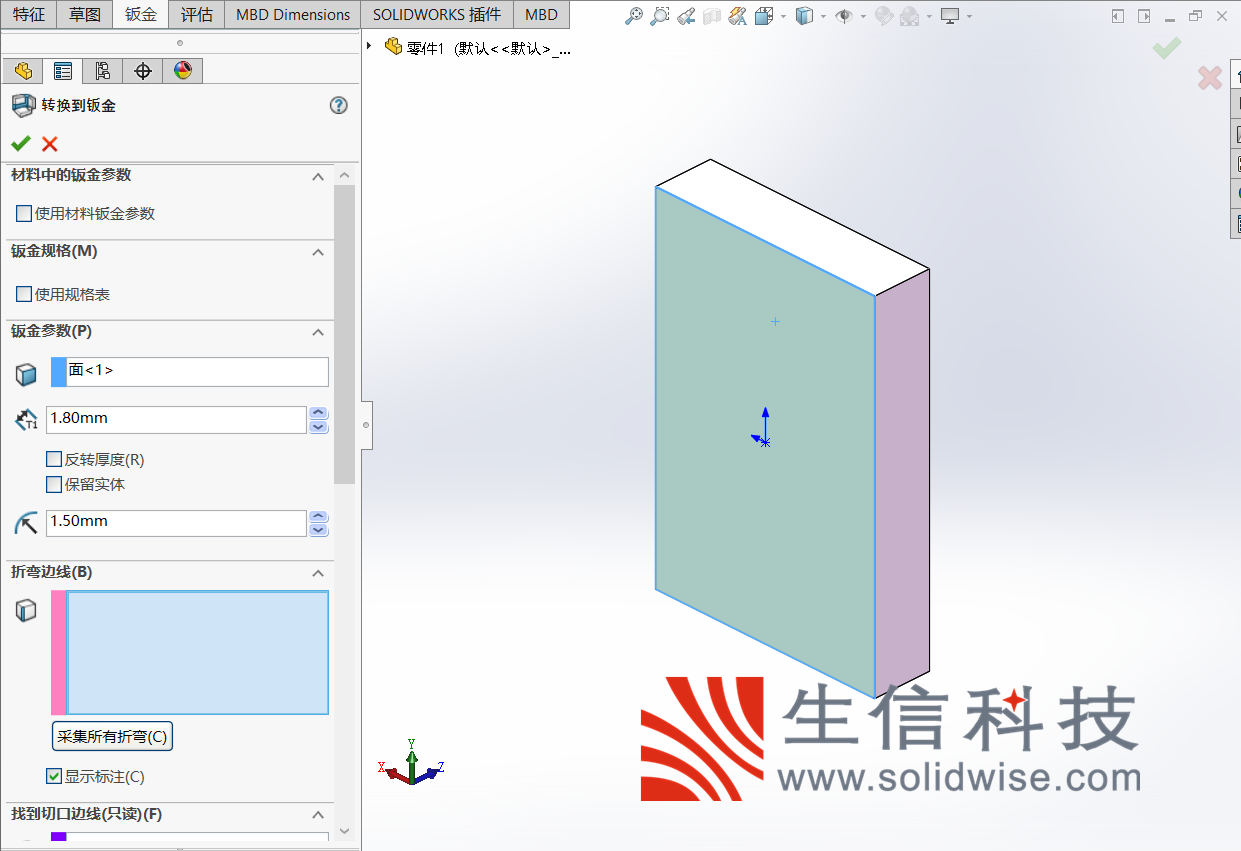This screenshot has width=1241, height=851.
Task: Accept with the graphics-area green checkmark
Action: tap(1167, 47)
